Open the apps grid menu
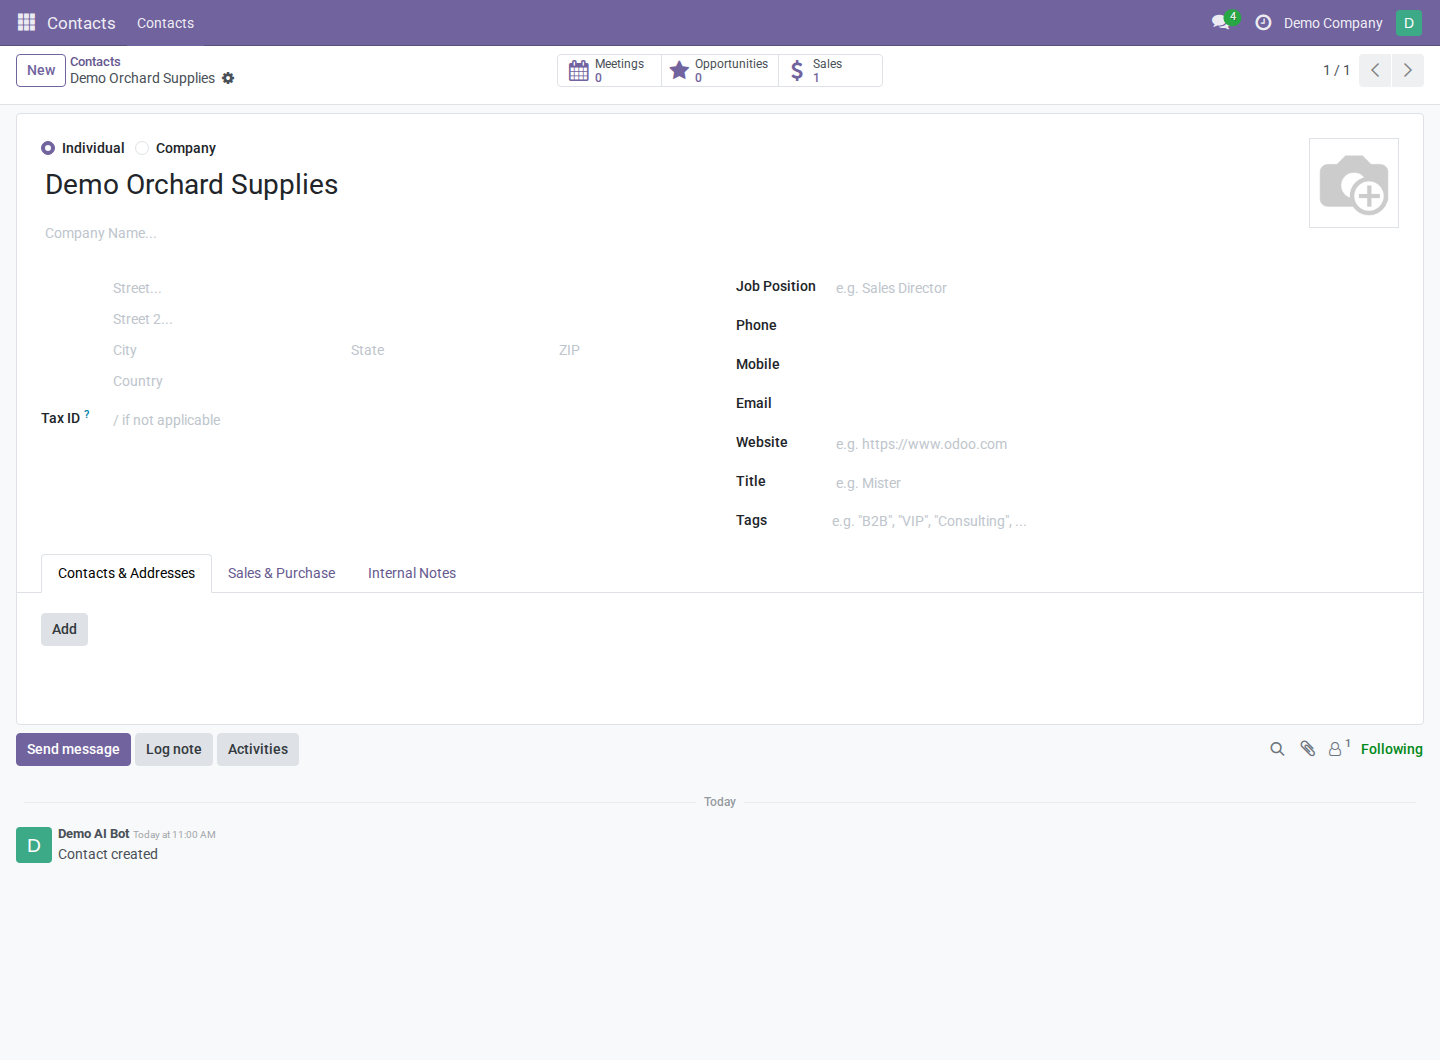 (26, 22)
